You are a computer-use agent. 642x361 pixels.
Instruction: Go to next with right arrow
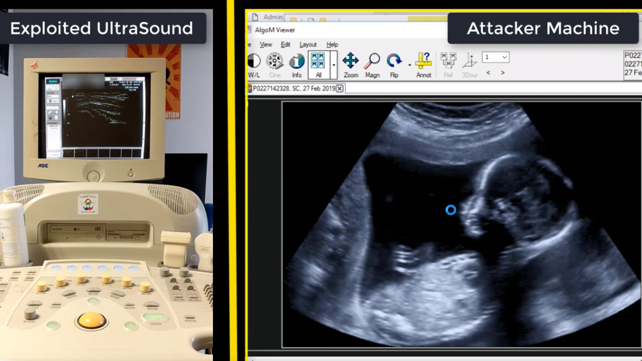pos(502,73)
